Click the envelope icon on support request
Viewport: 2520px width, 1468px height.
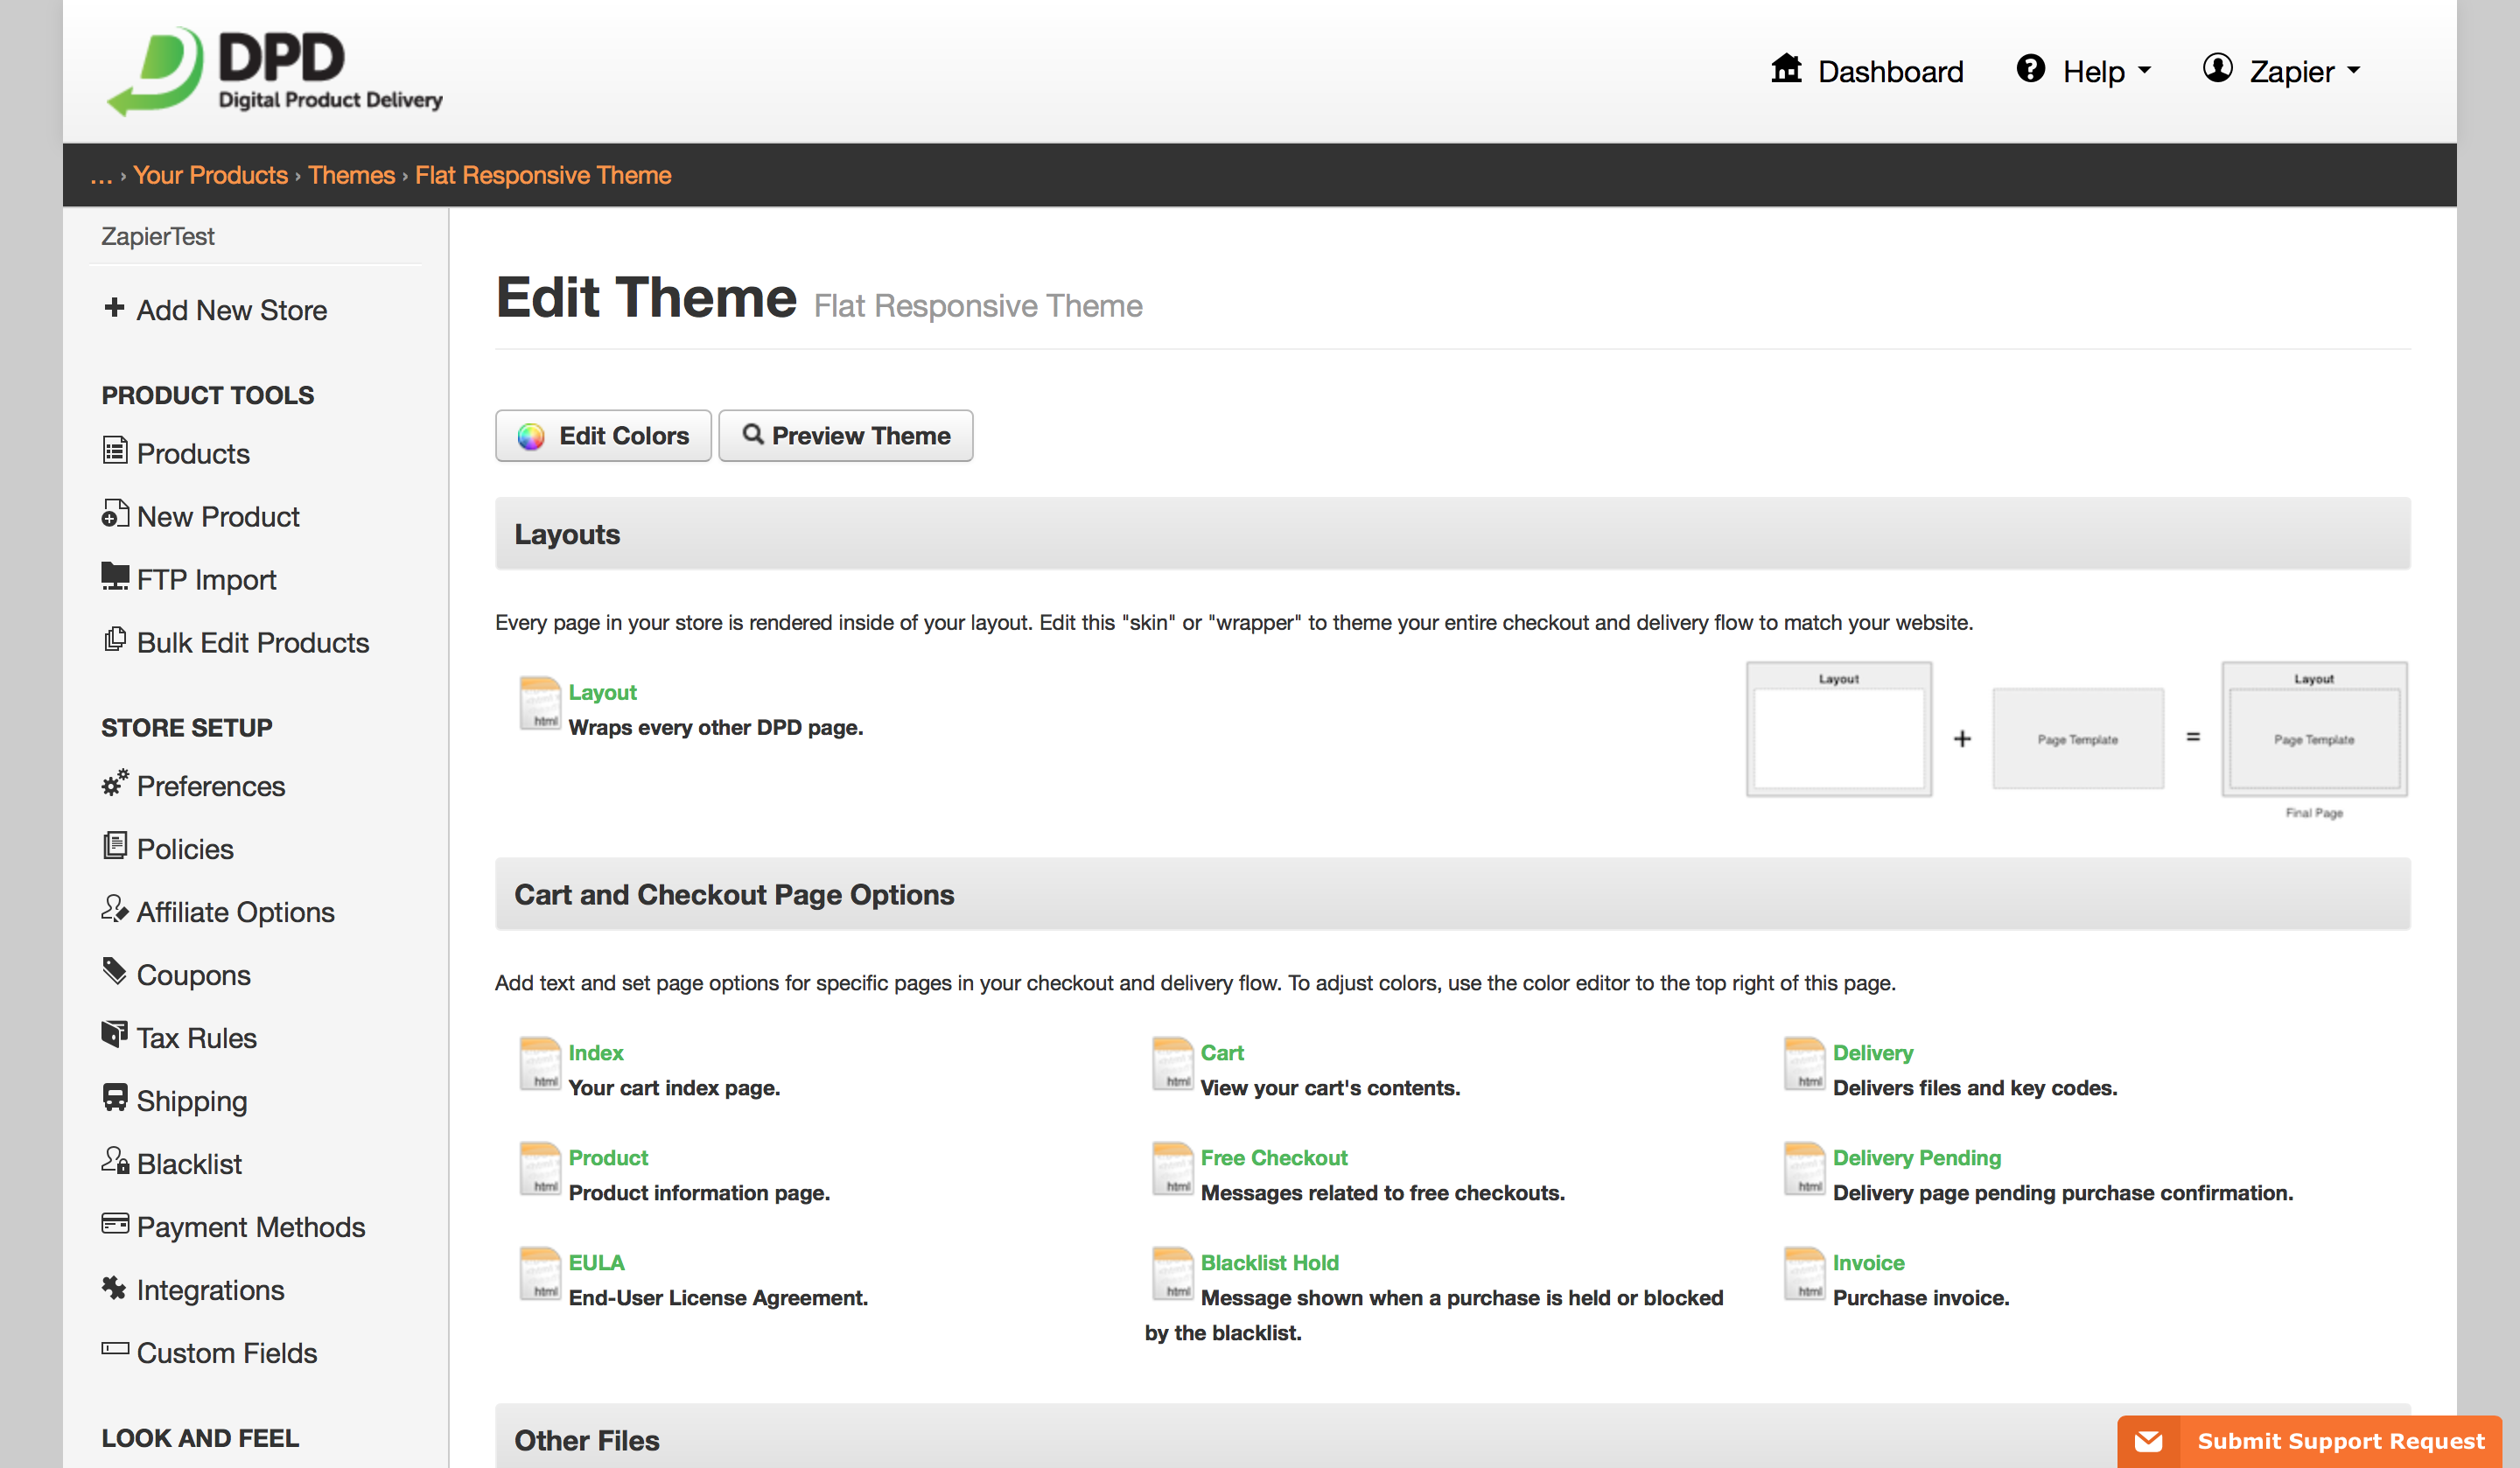(2148, 1441)
